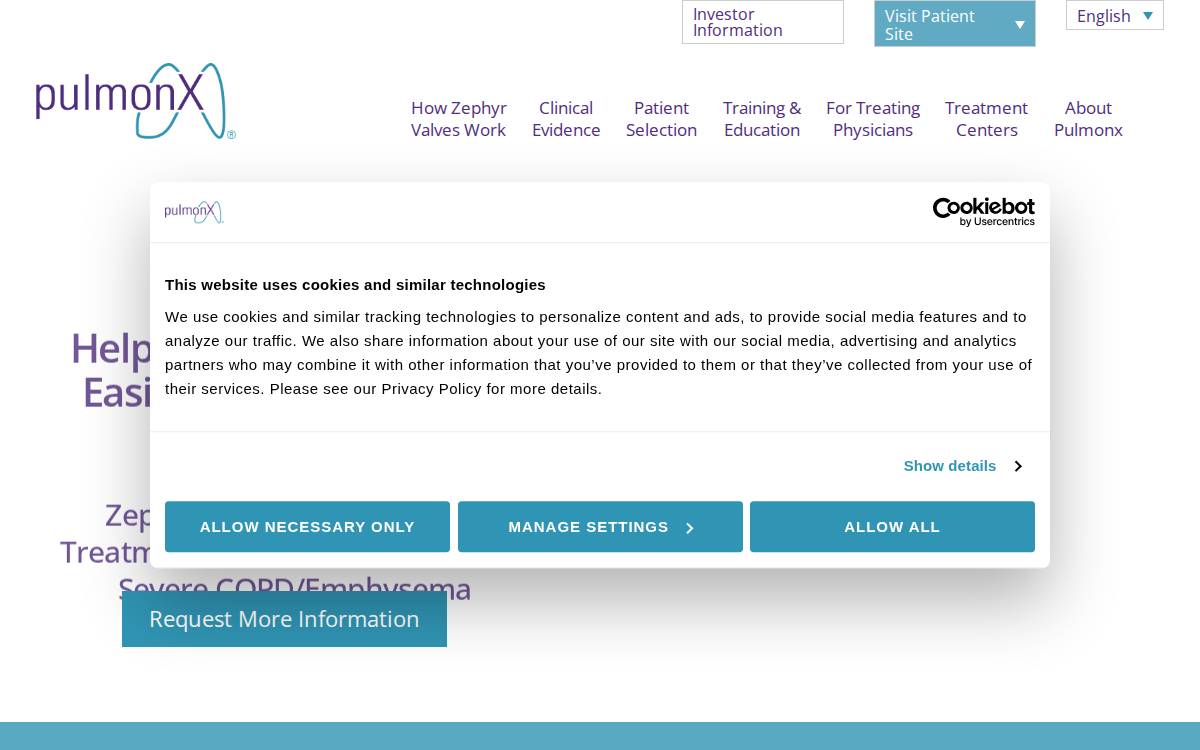This screenshot has width=1200, height=750.
Task: Open the English language selector
Action: [x=1115, y=15]
